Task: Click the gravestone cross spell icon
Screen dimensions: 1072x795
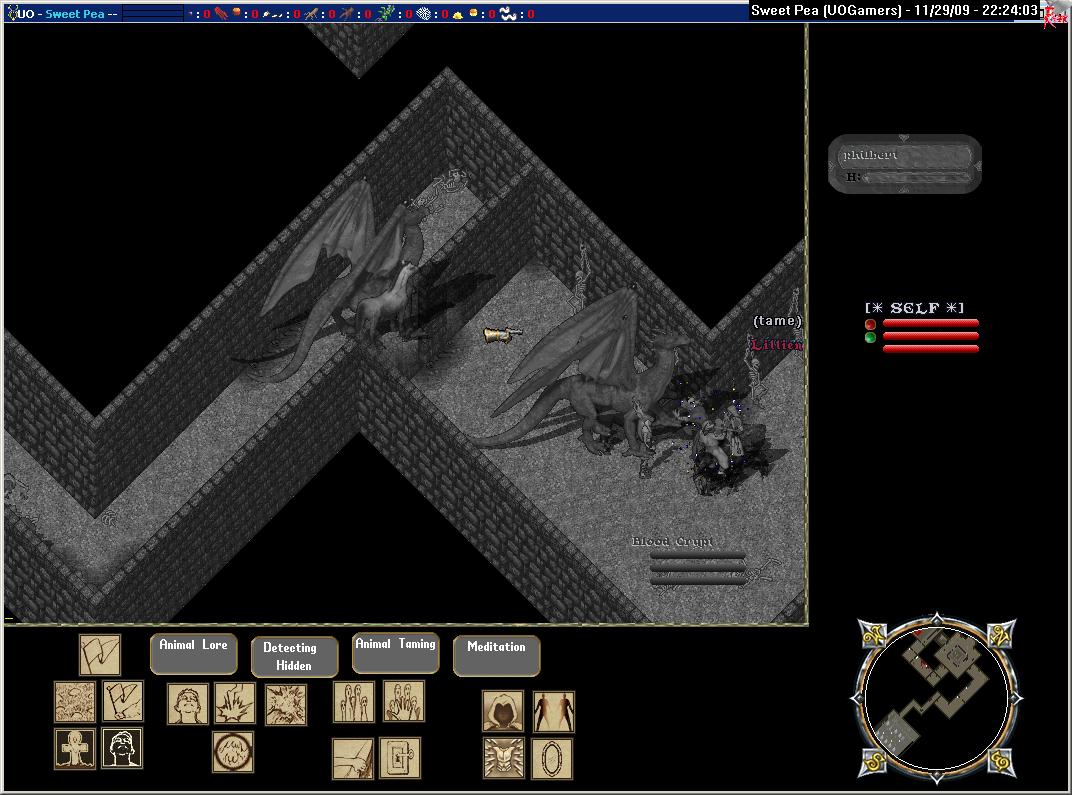Action: point(75,748)
